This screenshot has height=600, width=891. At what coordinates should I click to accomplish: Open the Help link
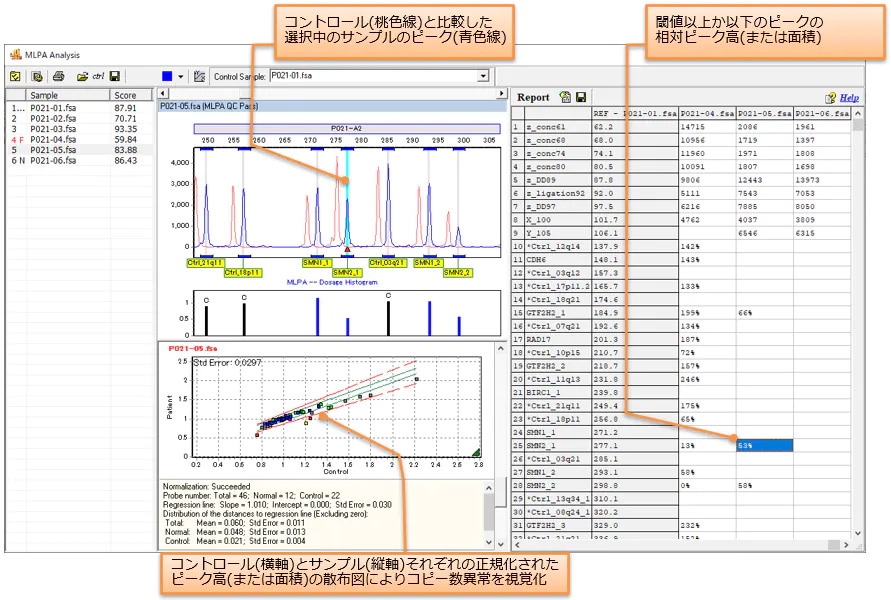(x=849, y=98)
